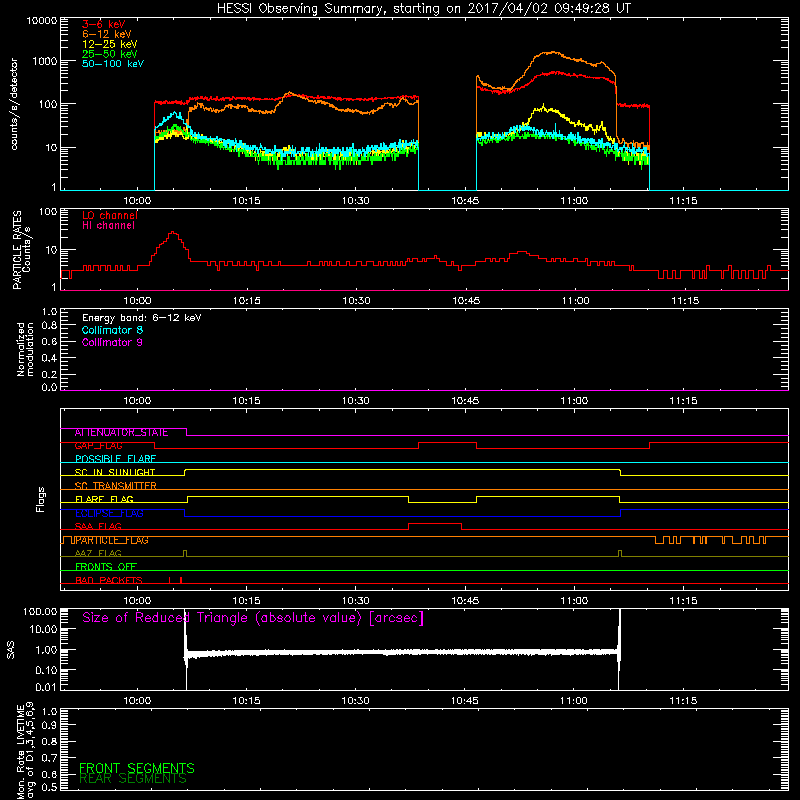The height and width of the screenshot is (800, 800).
Task: Click the SC_TRANSMITTER flag label
Action: tap(115, 486)
